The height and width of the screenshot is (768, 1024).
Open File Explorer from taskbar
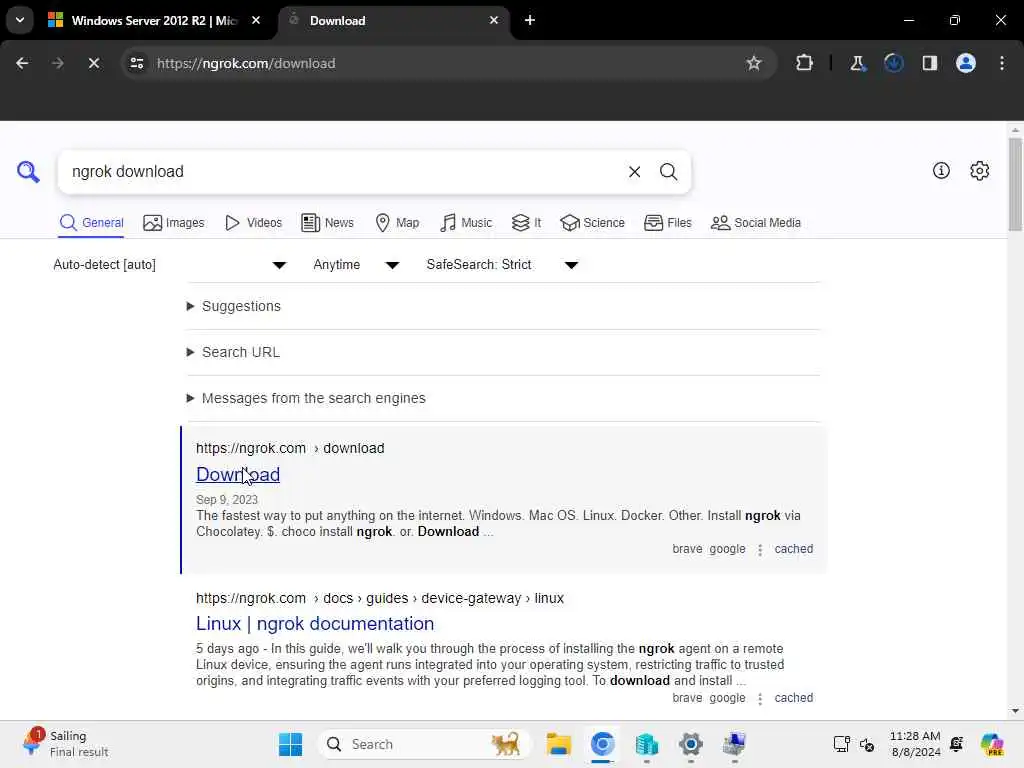click(x=558, y=744)
